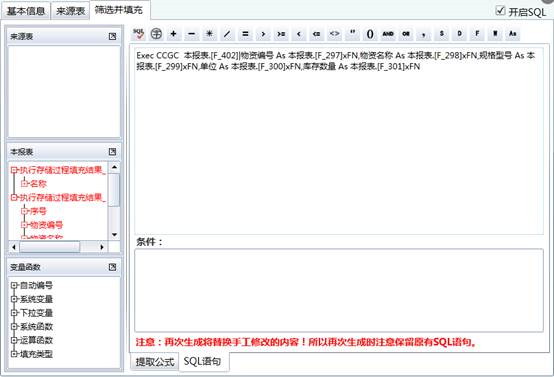The height and width of the screenshot is (377, 554).
Task: Insert the OR operator
Action: (x=406, y=34)
